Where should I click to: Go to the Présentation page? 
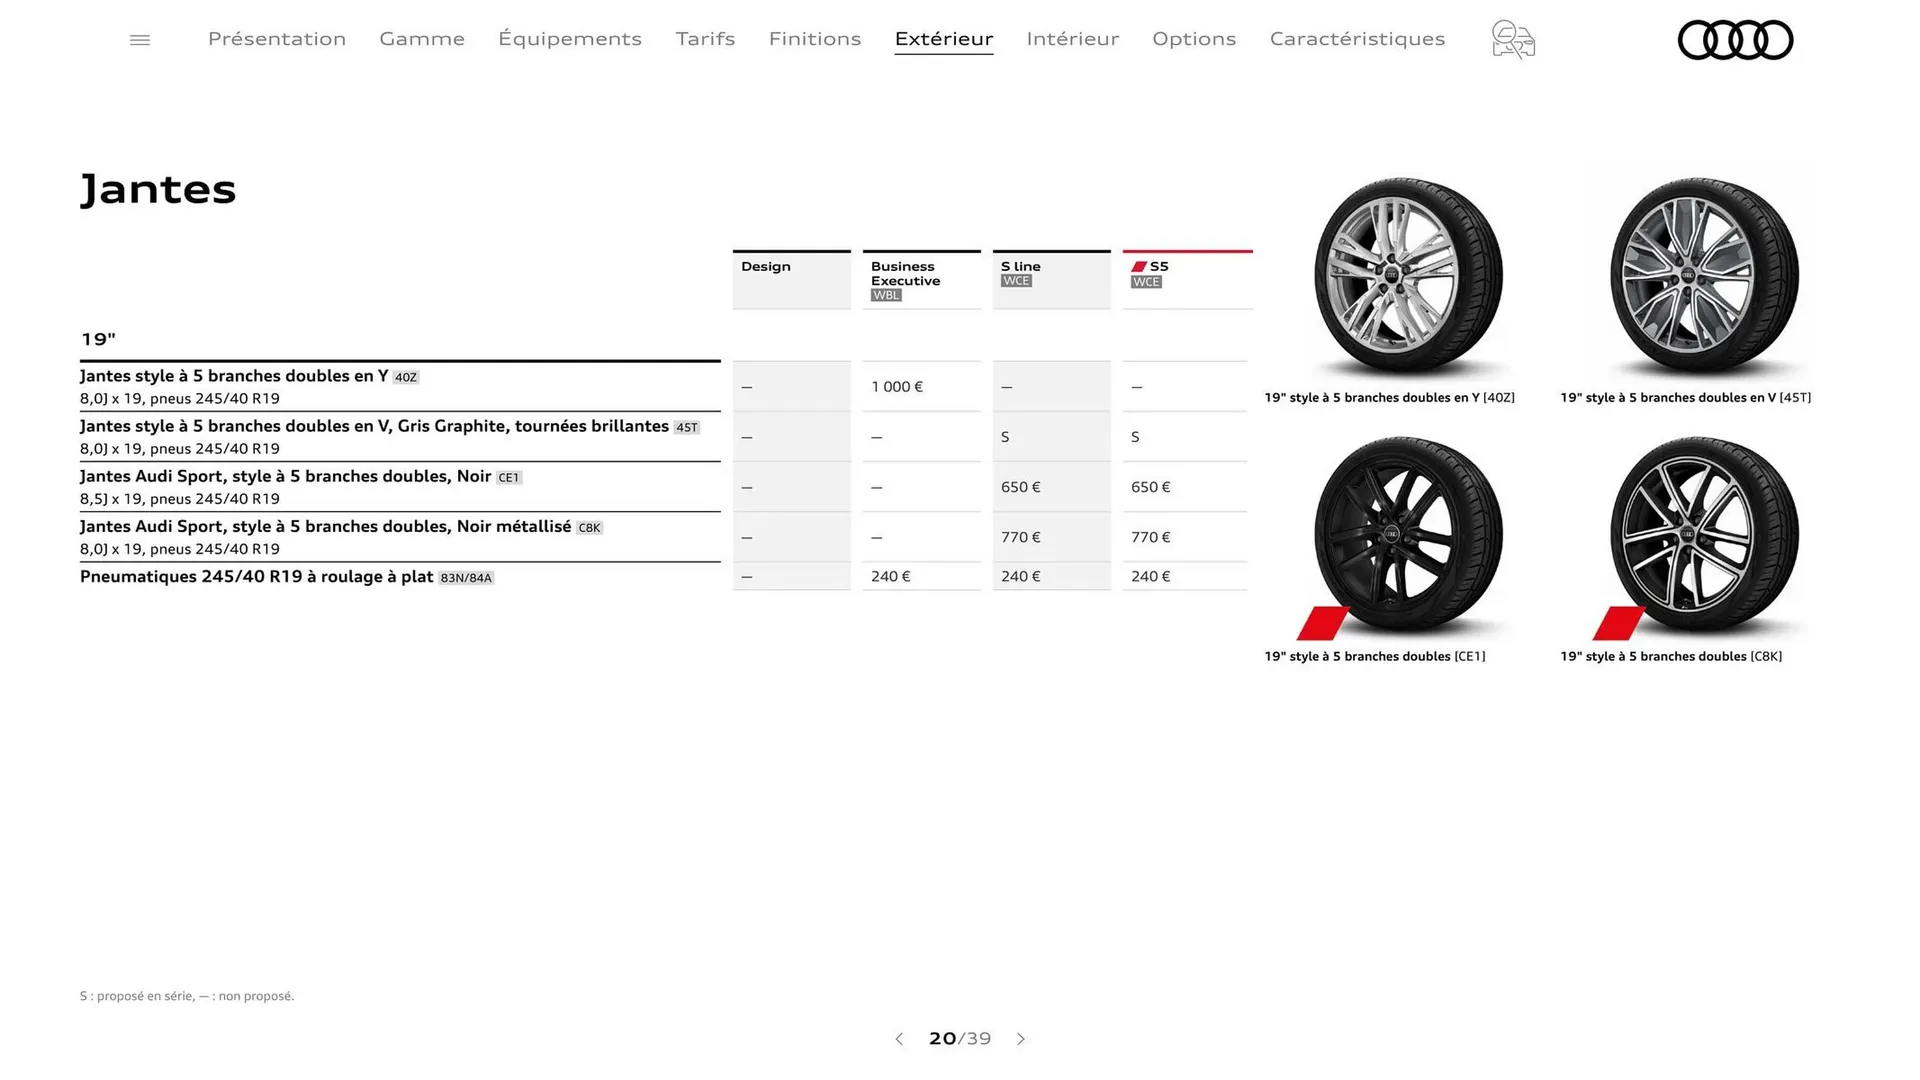coord(277,39)
